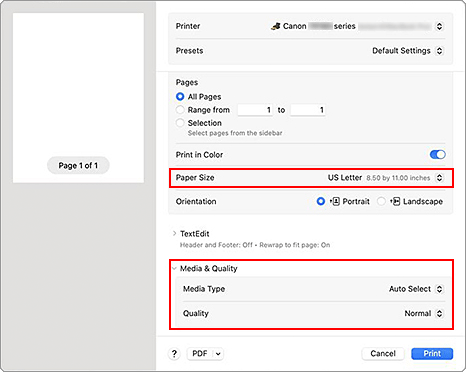Choose the Landscape orientation radio button
This screenshot has height=372, width=466.
point(381,201)
